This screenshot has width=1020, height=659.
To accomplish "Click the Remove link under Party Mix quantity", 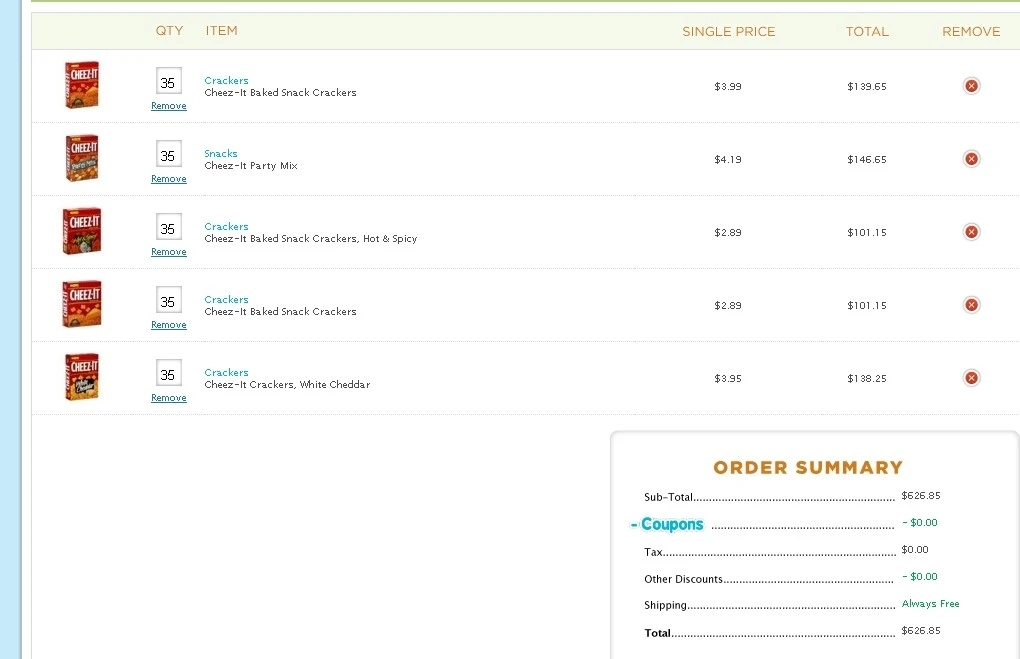I will coord(168,179).
